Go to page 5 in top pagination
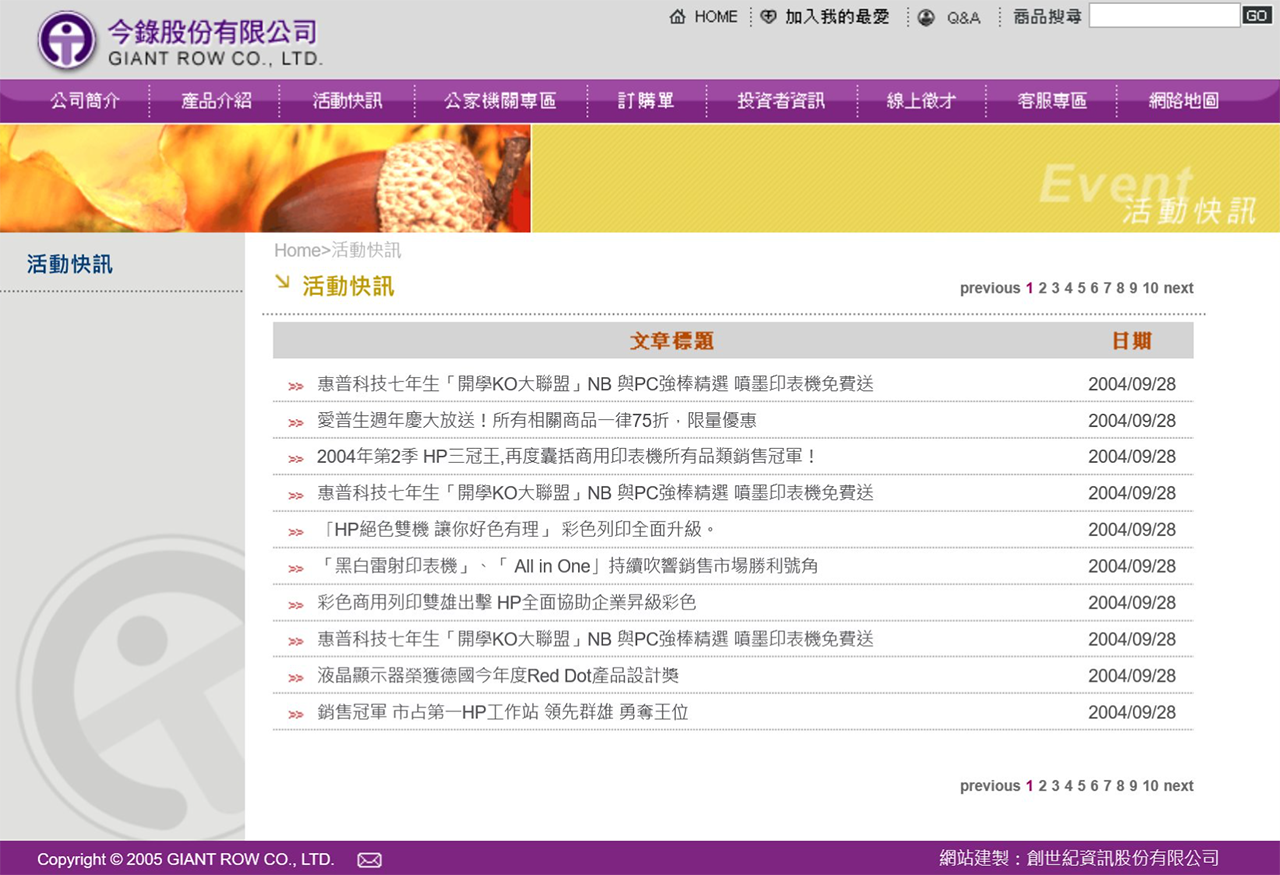Image resolution: width=1280 pixels, height=875 pixels. click(1081, 288)
